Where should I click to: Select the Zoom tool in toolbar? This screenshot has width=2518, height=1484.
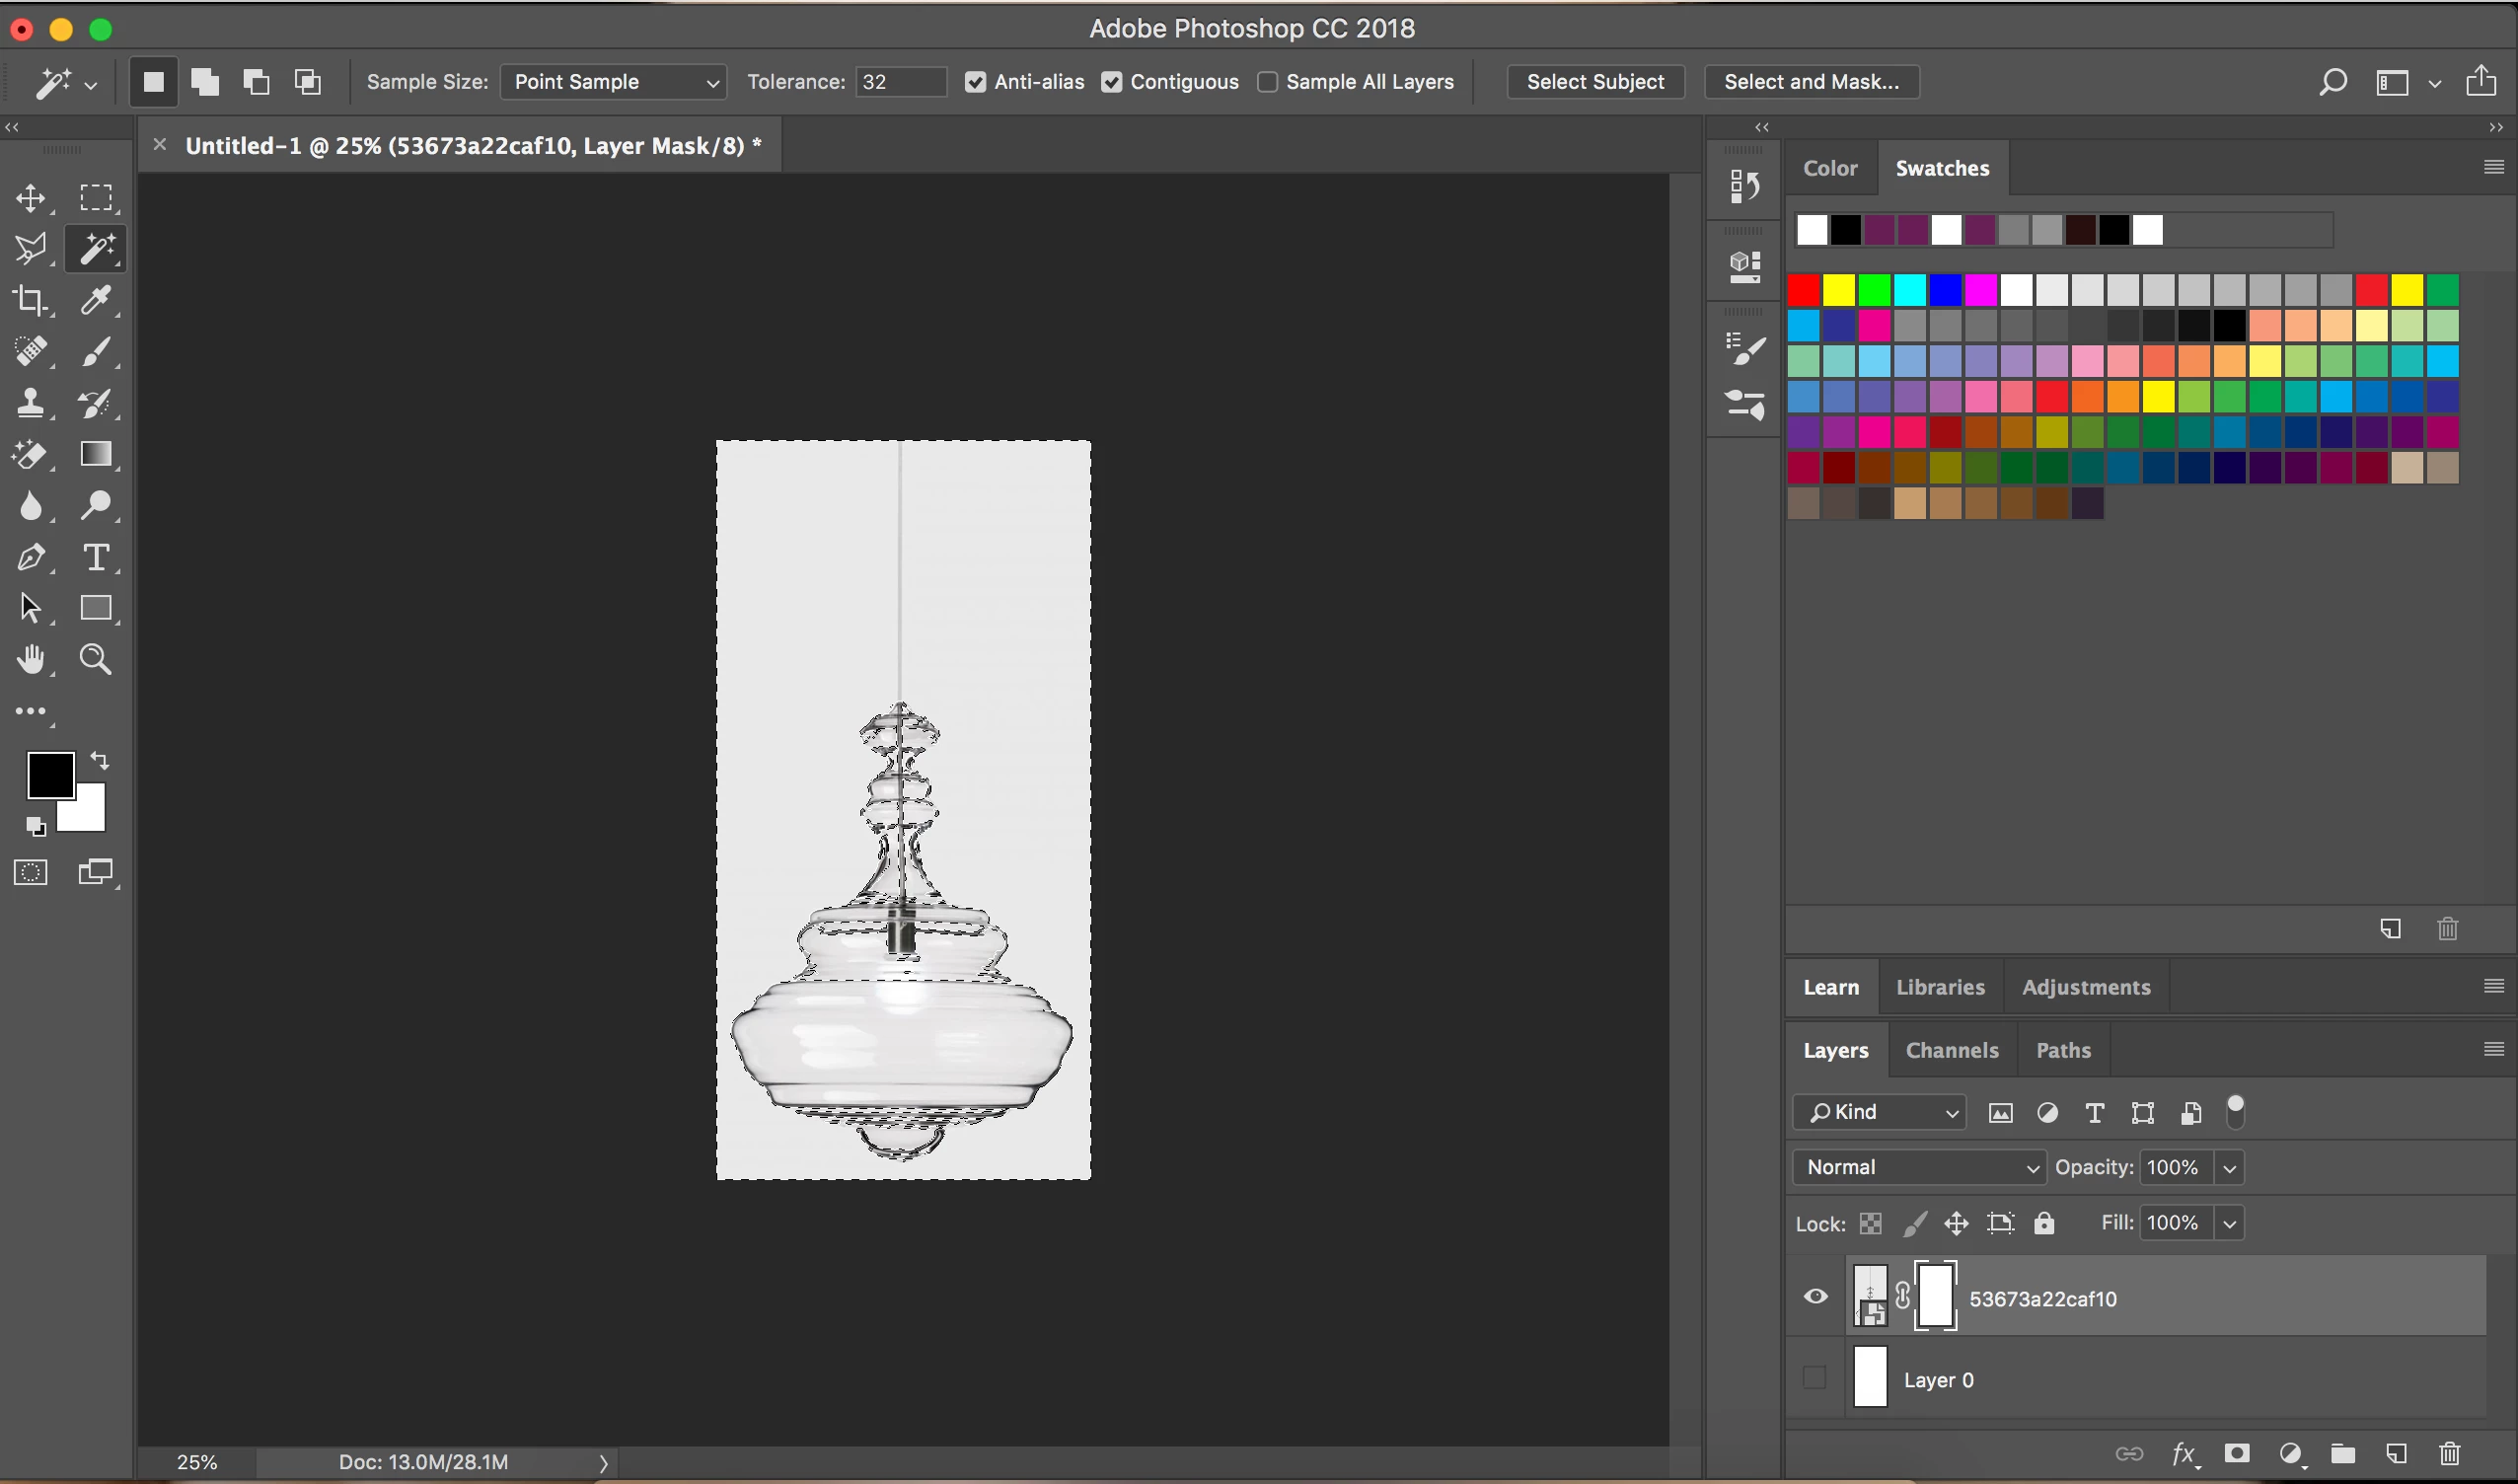[x=96, y=659]
